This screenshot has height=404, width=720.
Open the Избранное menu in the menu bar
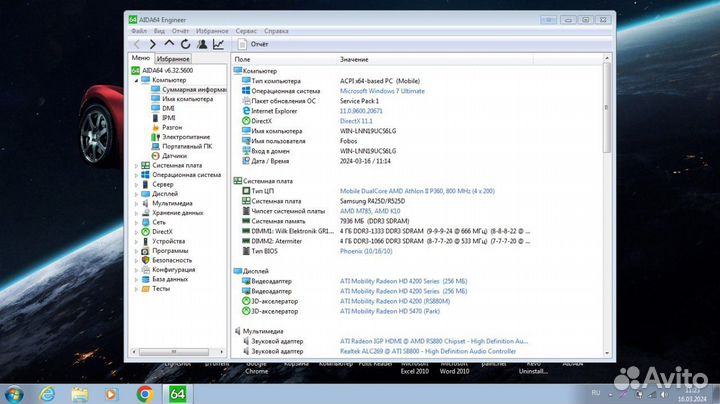[x=212, y=31]
